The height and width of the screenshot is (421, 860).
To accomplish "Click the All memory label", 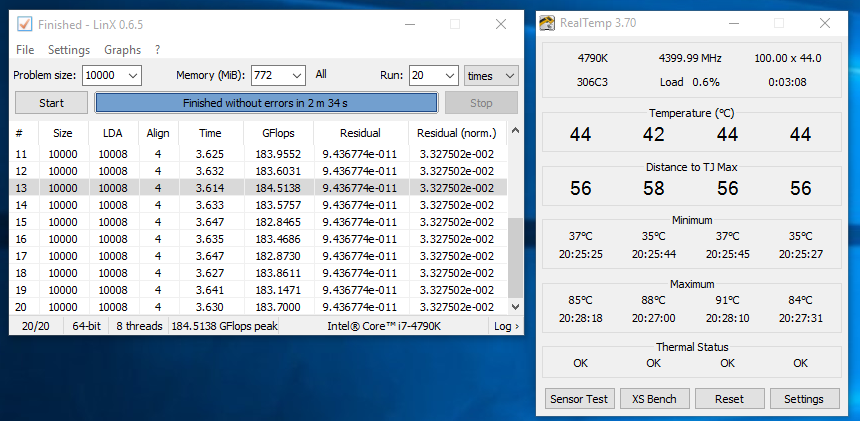I will click(x=321, y=74).
